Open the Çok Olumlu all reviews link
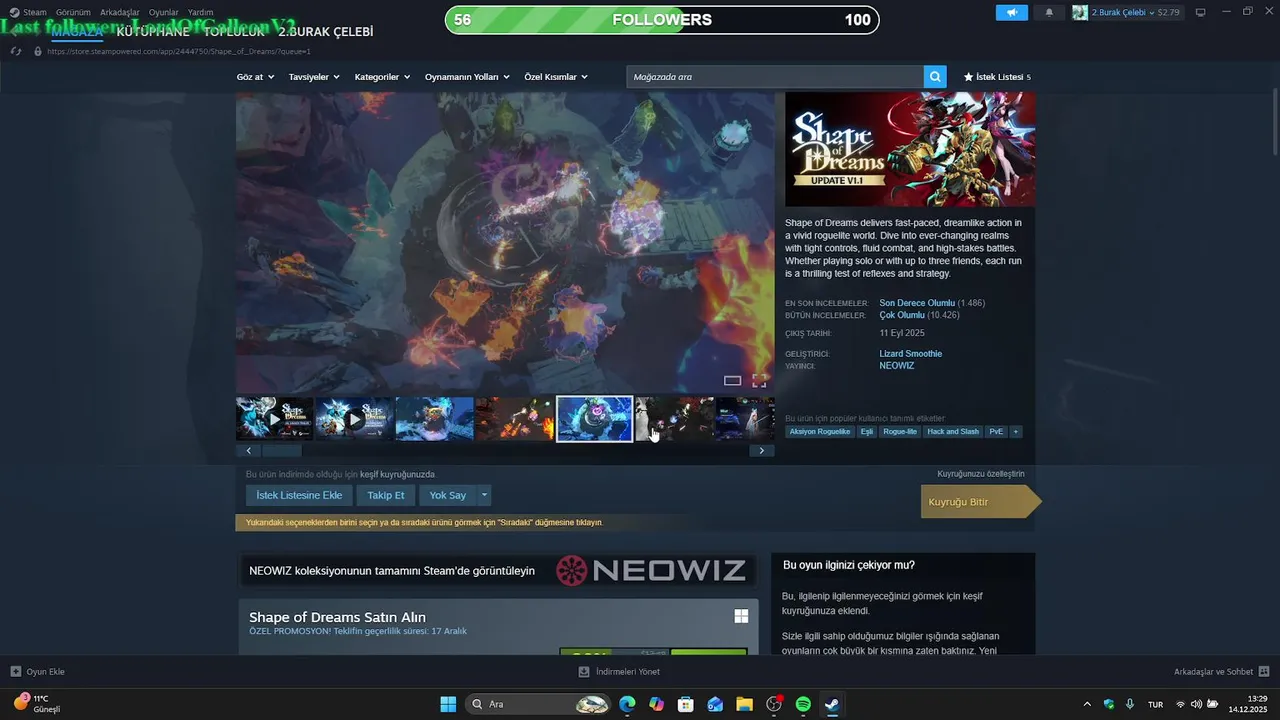The height and width of the screenshot is (720, 1280). pyautogui.click(x=902, y=315)
